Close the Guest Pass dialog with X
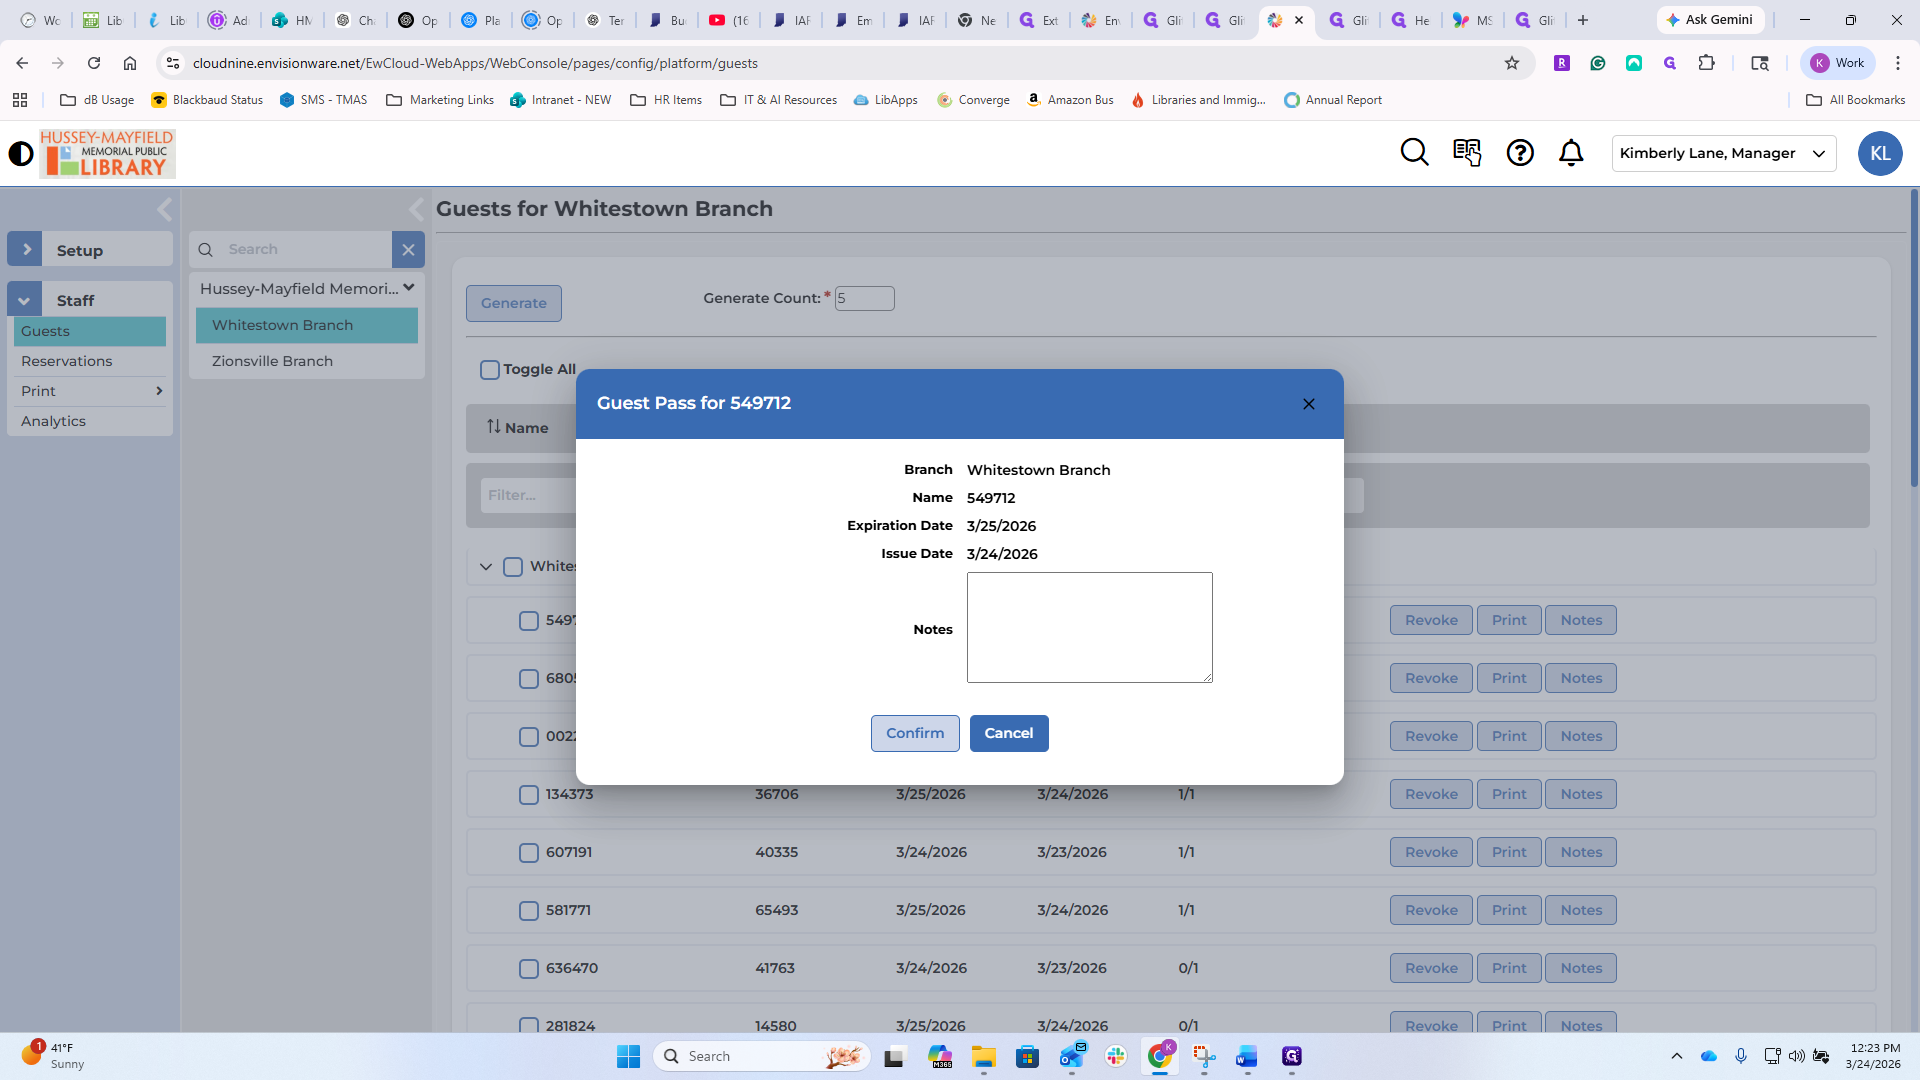Image resolution: width=1920 pixels, height=1080 pixels. [1308, 404]
